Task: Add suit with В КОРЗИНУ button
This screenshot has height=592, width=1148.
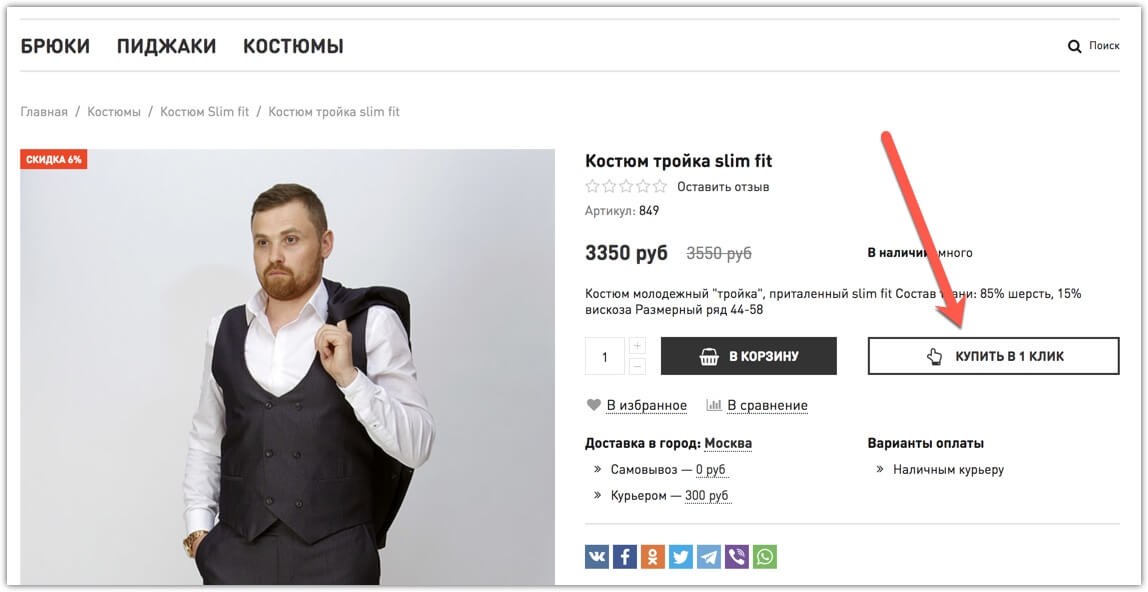Action: [x=748, y=356]
